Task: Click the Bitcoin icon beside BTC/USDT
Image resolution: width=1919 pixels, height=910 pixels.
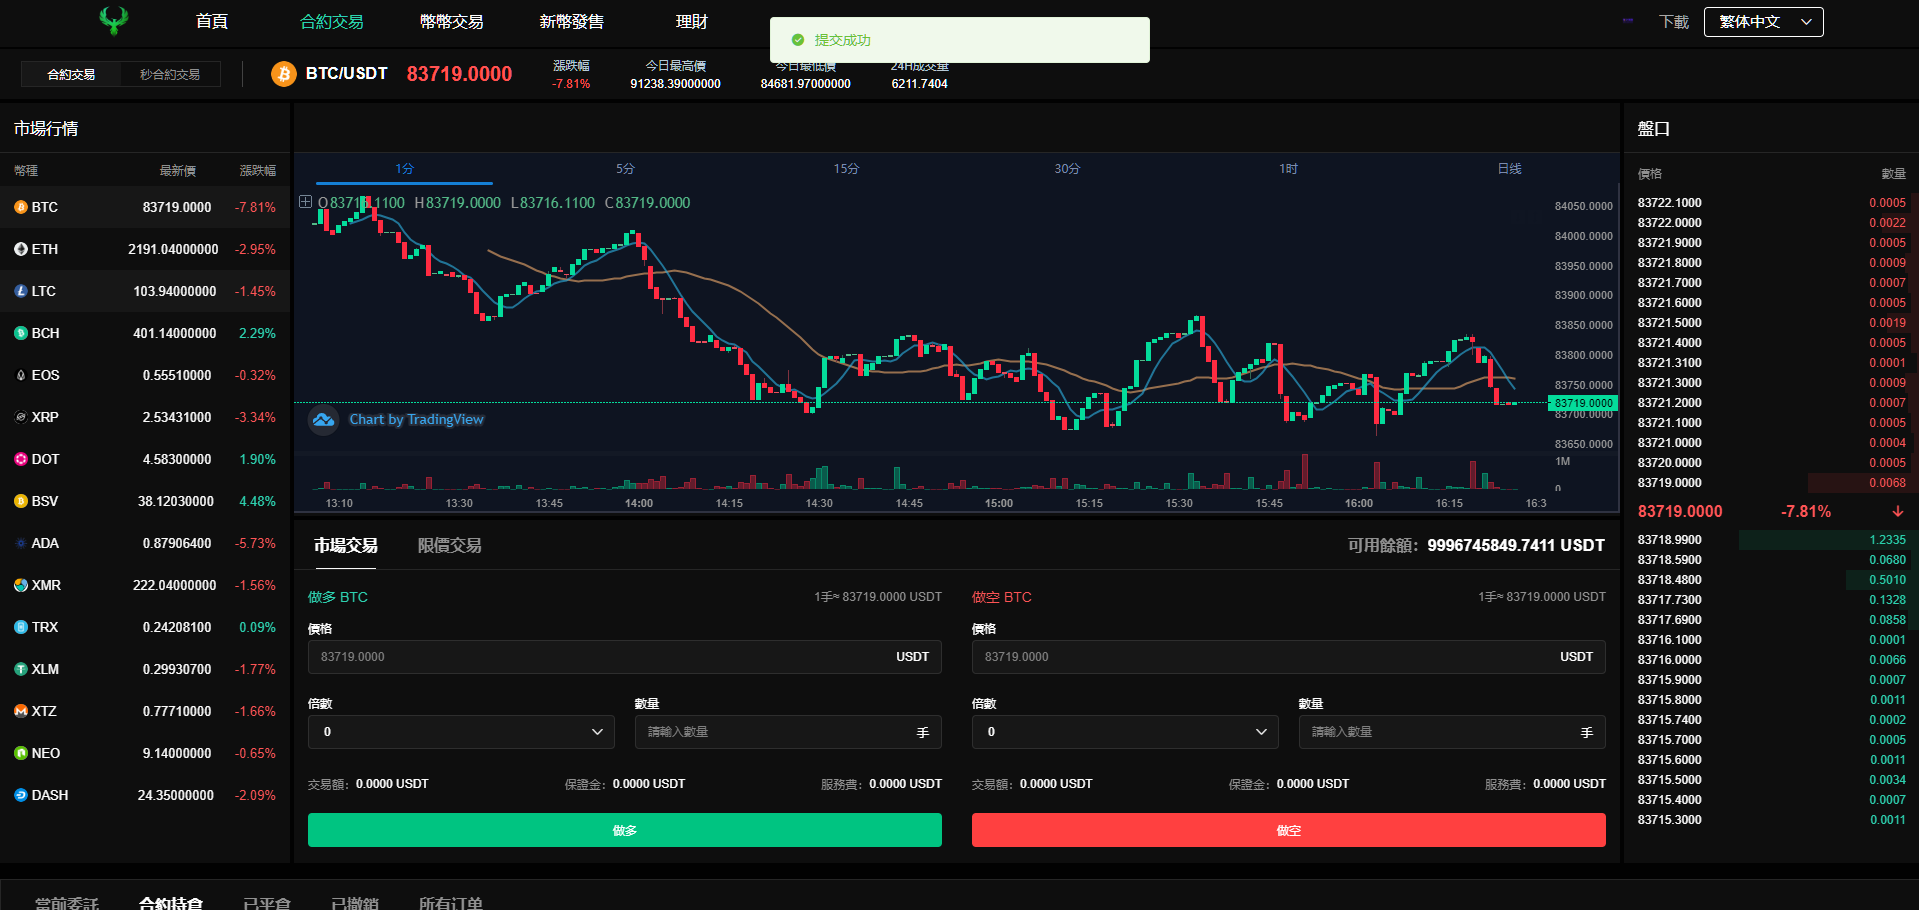Action: tap(284, 74)
